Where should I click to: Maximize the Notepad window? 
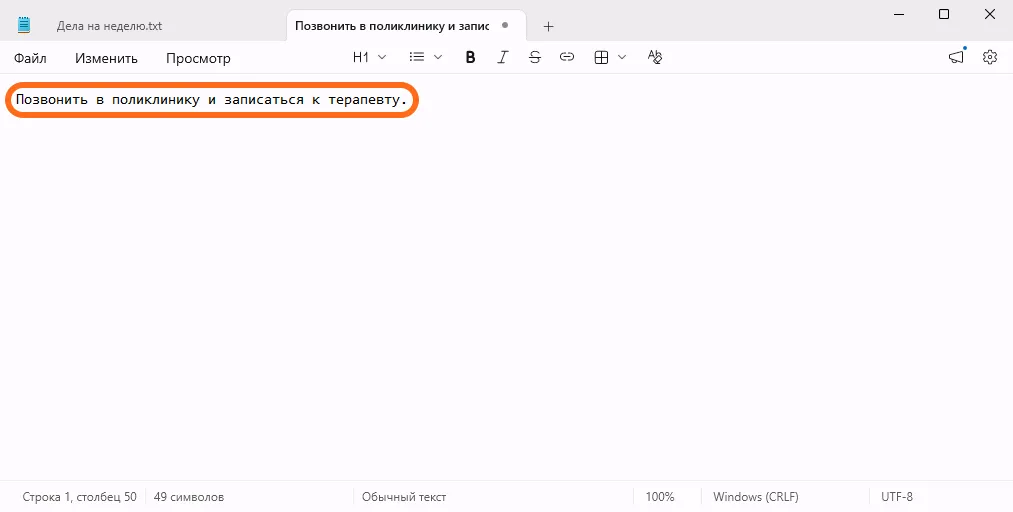click(944, 14)
